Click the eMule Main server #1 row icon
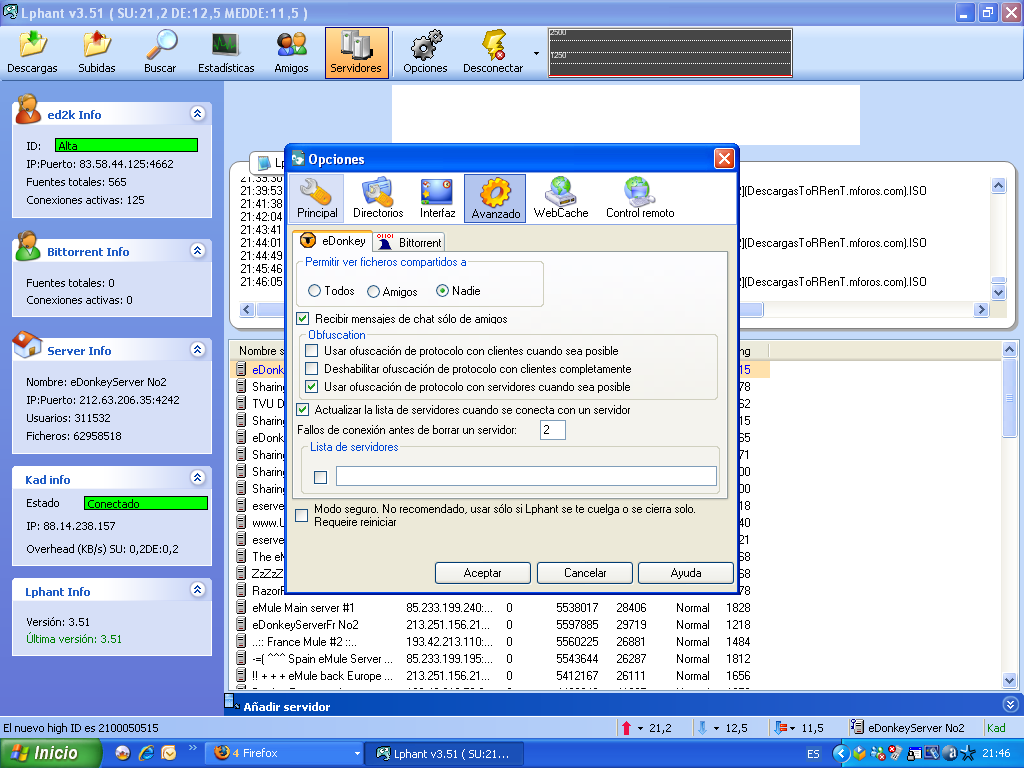This screenshot has height=768, width=1024. tap(241, 607)
